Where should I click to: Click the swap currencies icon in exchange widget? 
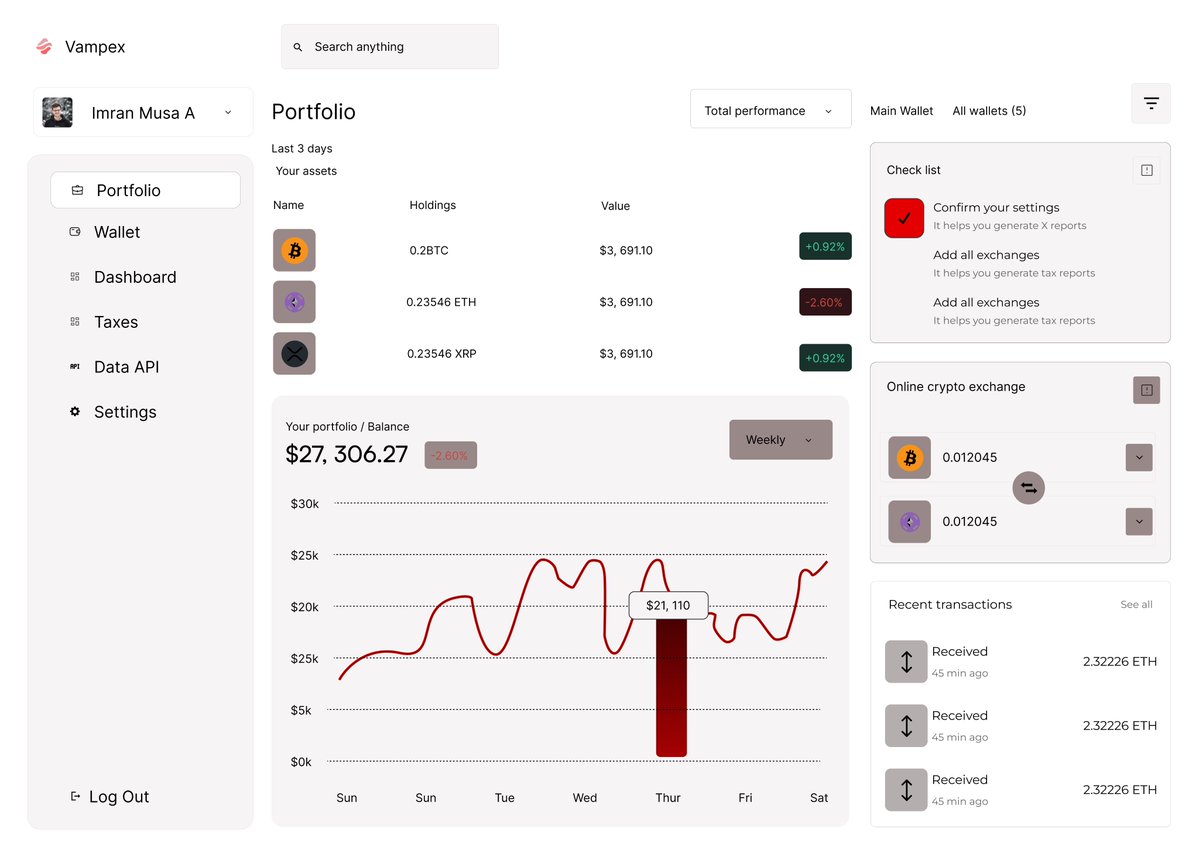coord(1028,488)
